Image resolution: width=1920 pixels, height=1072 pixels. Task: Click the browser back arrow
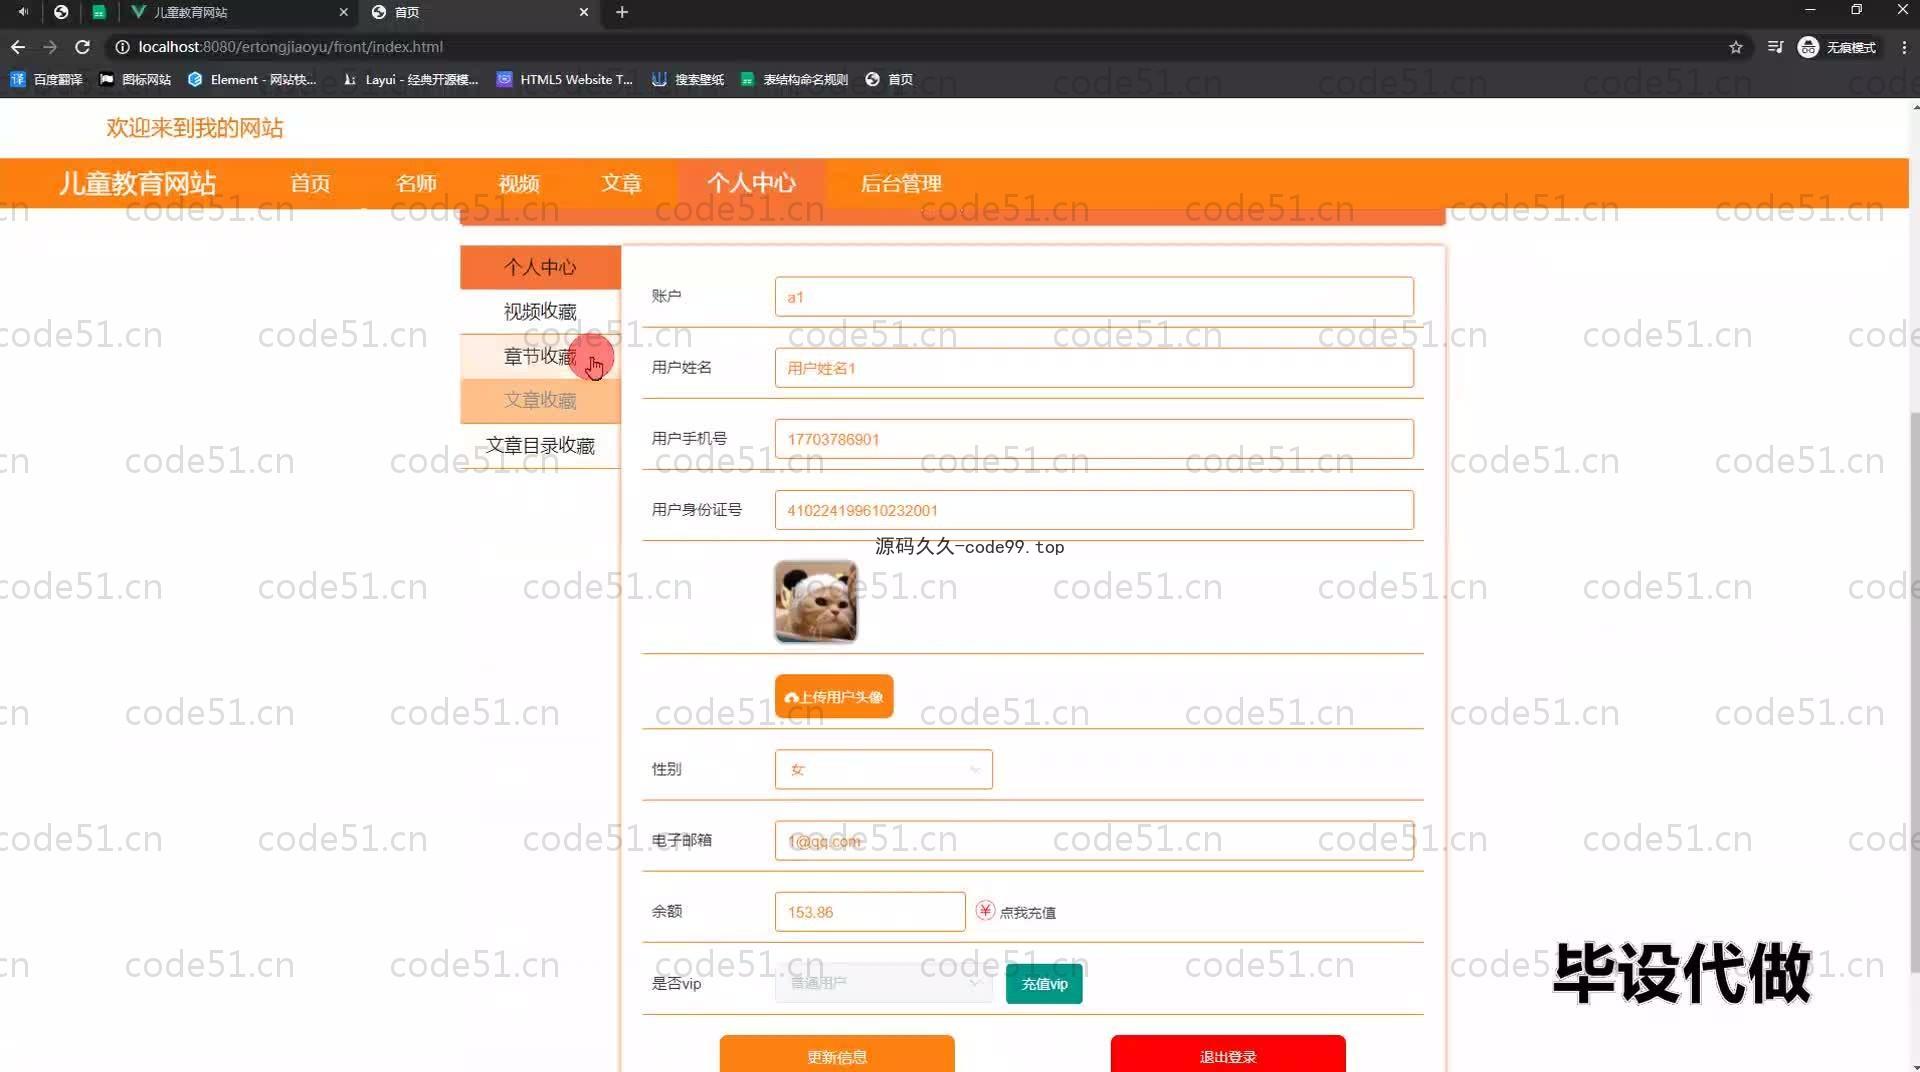click(x=18, y=47)
